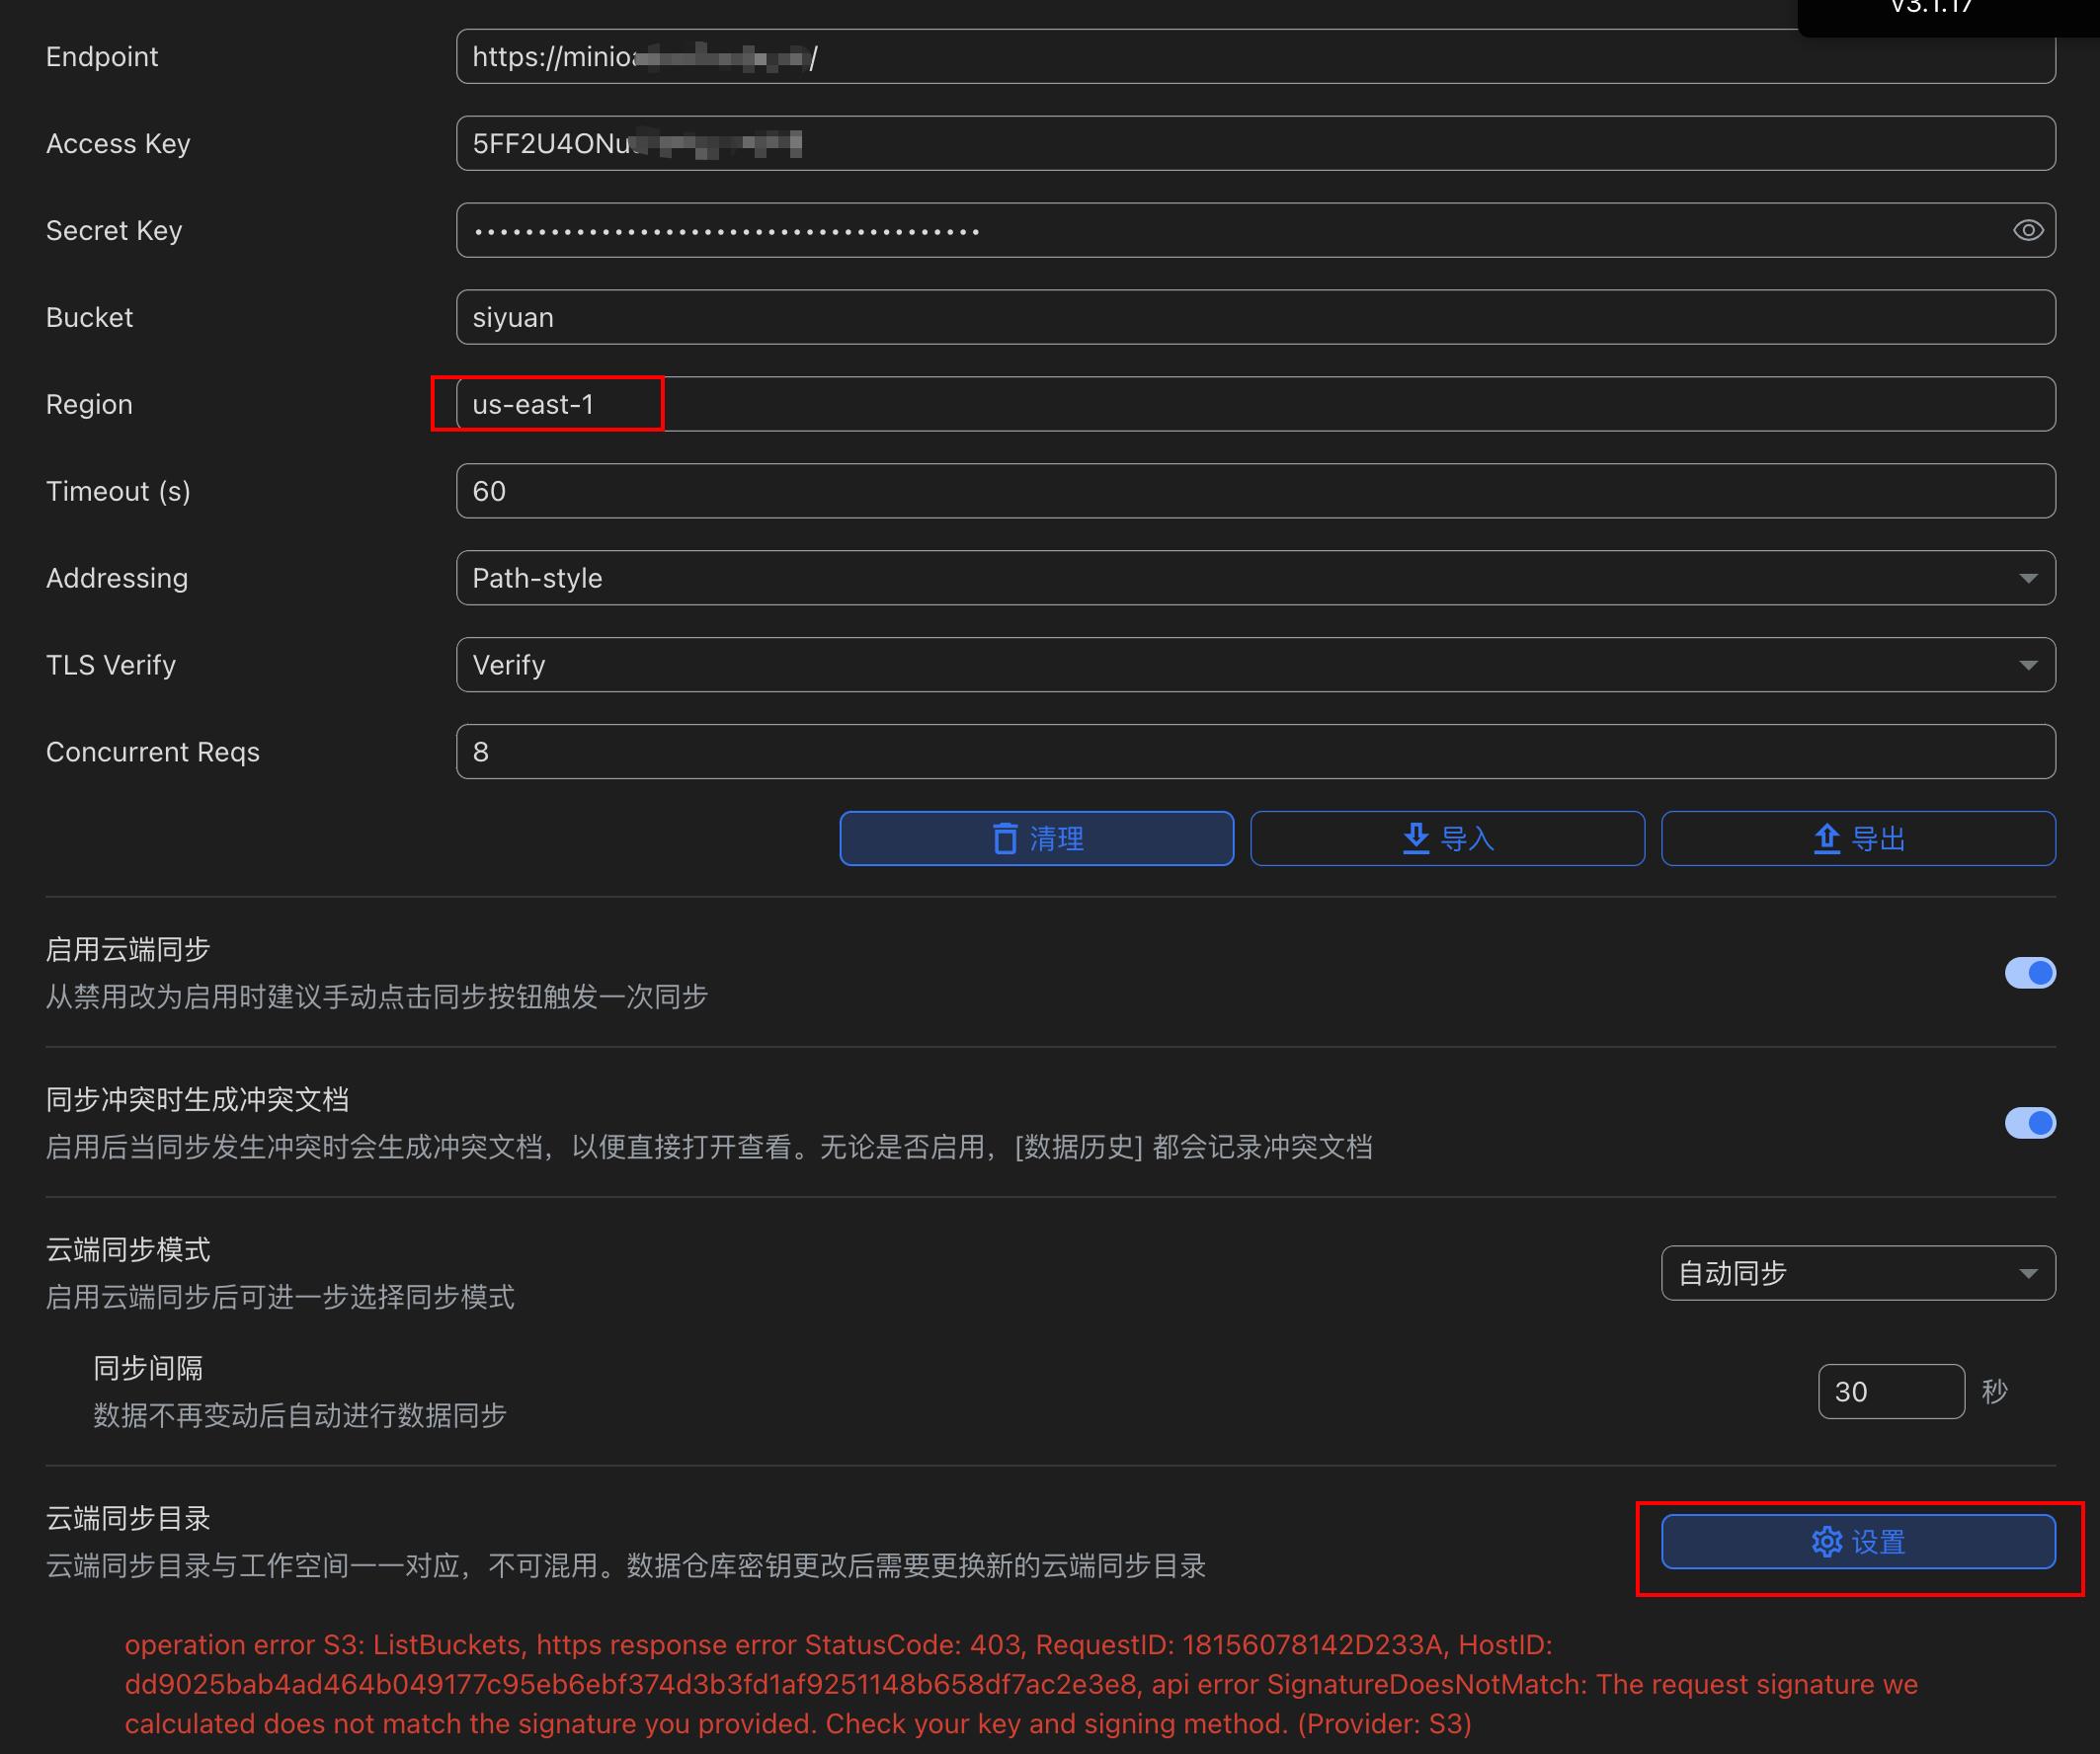Open the 云端同步模式 自动同步 dropdown
The width and height of the screenshot is (2100, 1754).
[x=1857, y=1273]
